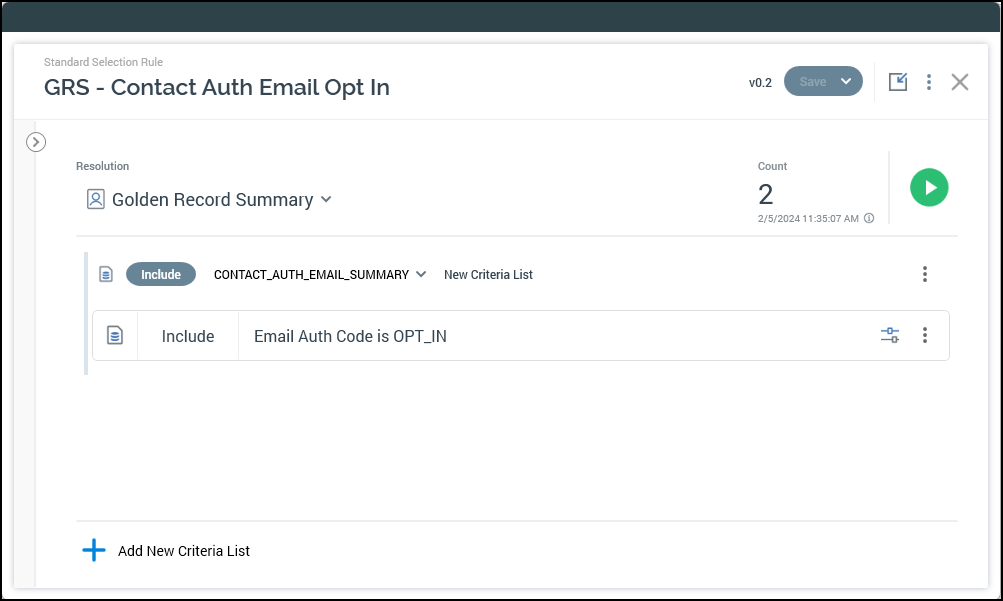Expand the Save button dropdown arrow
Screen dimensions: 1003x601
click(x=847, y=82)
